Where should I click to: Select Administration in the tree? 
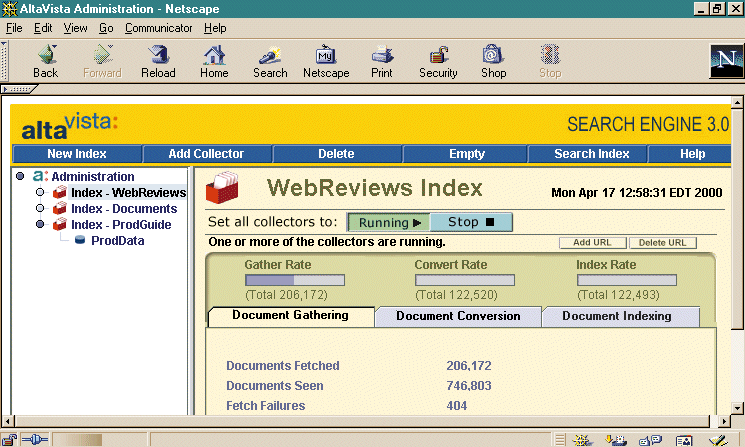(93, 177)
